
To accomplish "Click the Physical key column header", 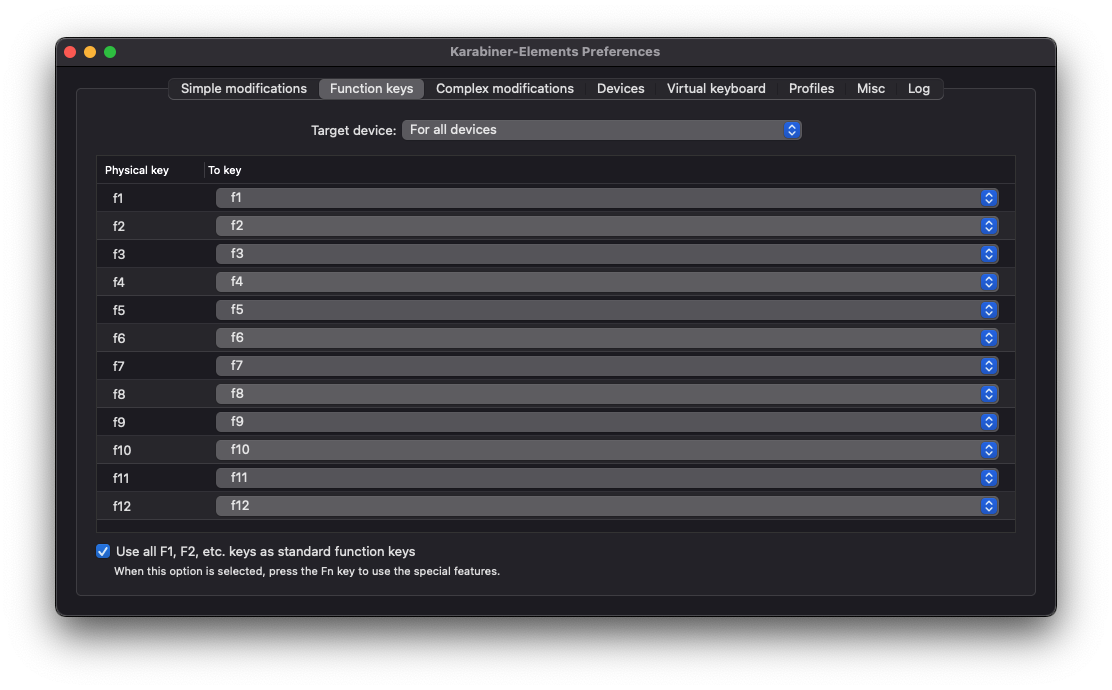I will click(x=137, y=170).
